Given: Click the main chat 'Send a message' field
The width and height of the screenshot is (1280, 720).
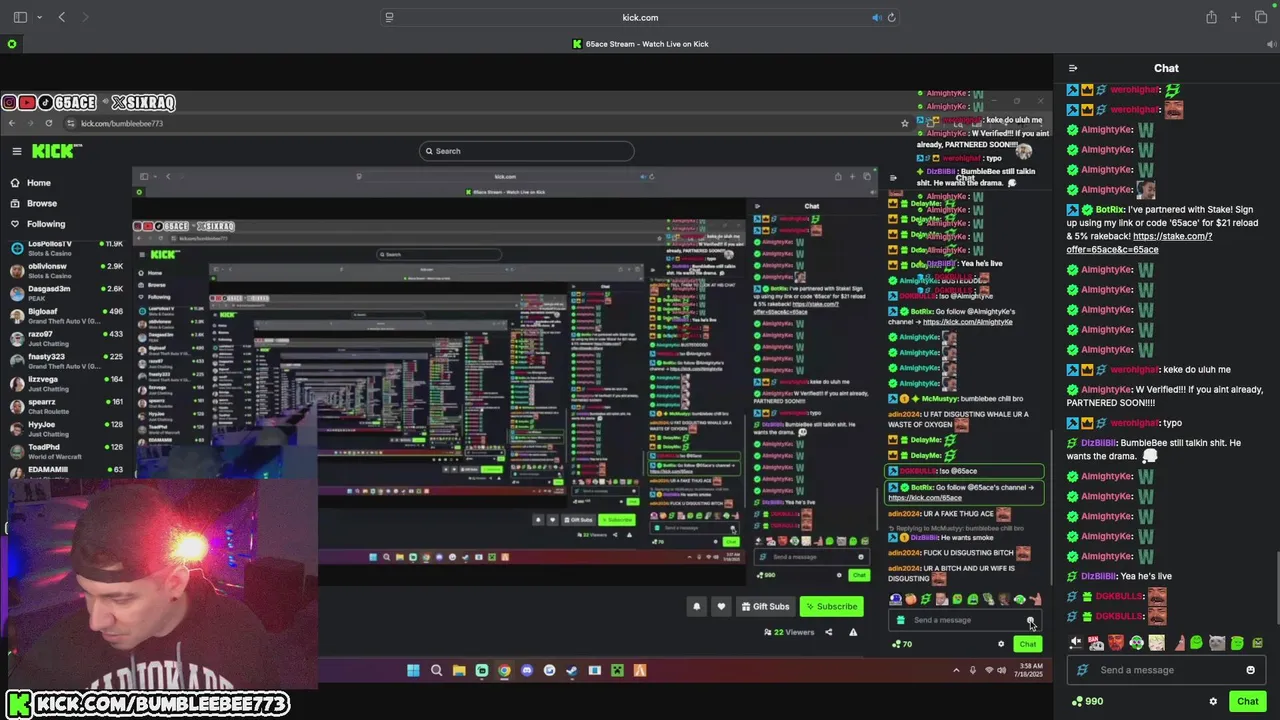Looking at the screenshot, I should tap(1166, 670).
